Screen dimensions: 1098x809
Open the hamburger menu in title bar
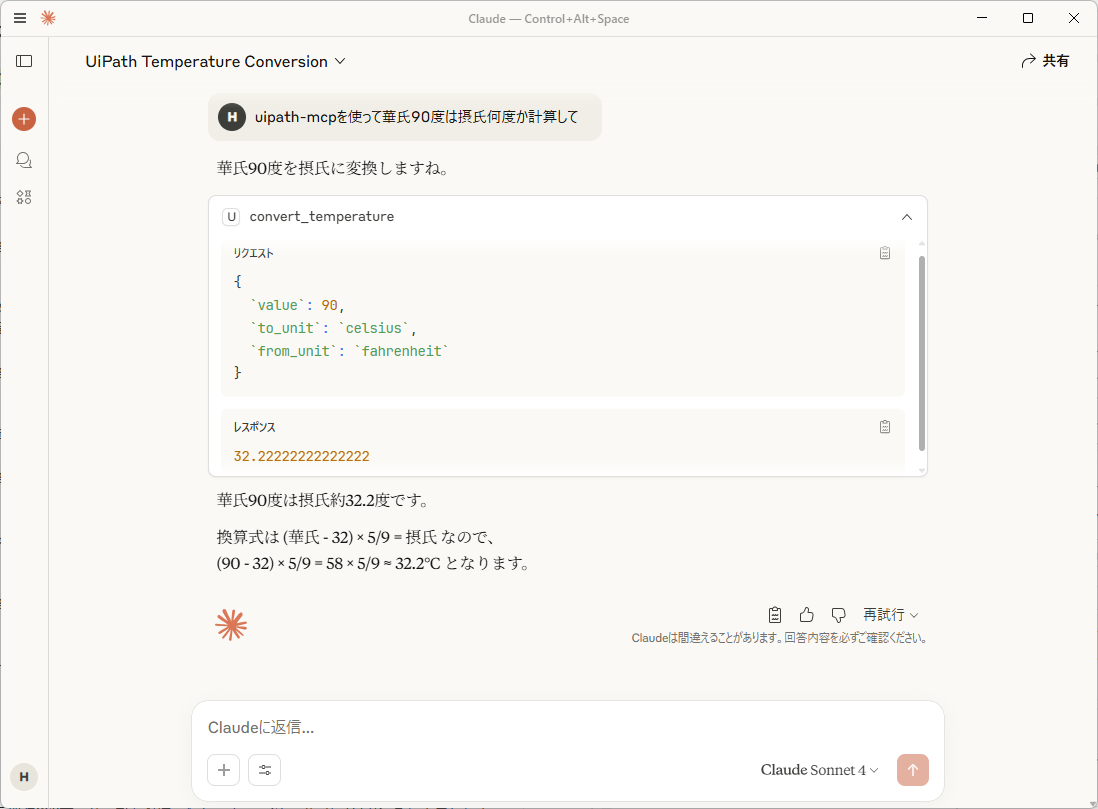click(x=20, y=18)
